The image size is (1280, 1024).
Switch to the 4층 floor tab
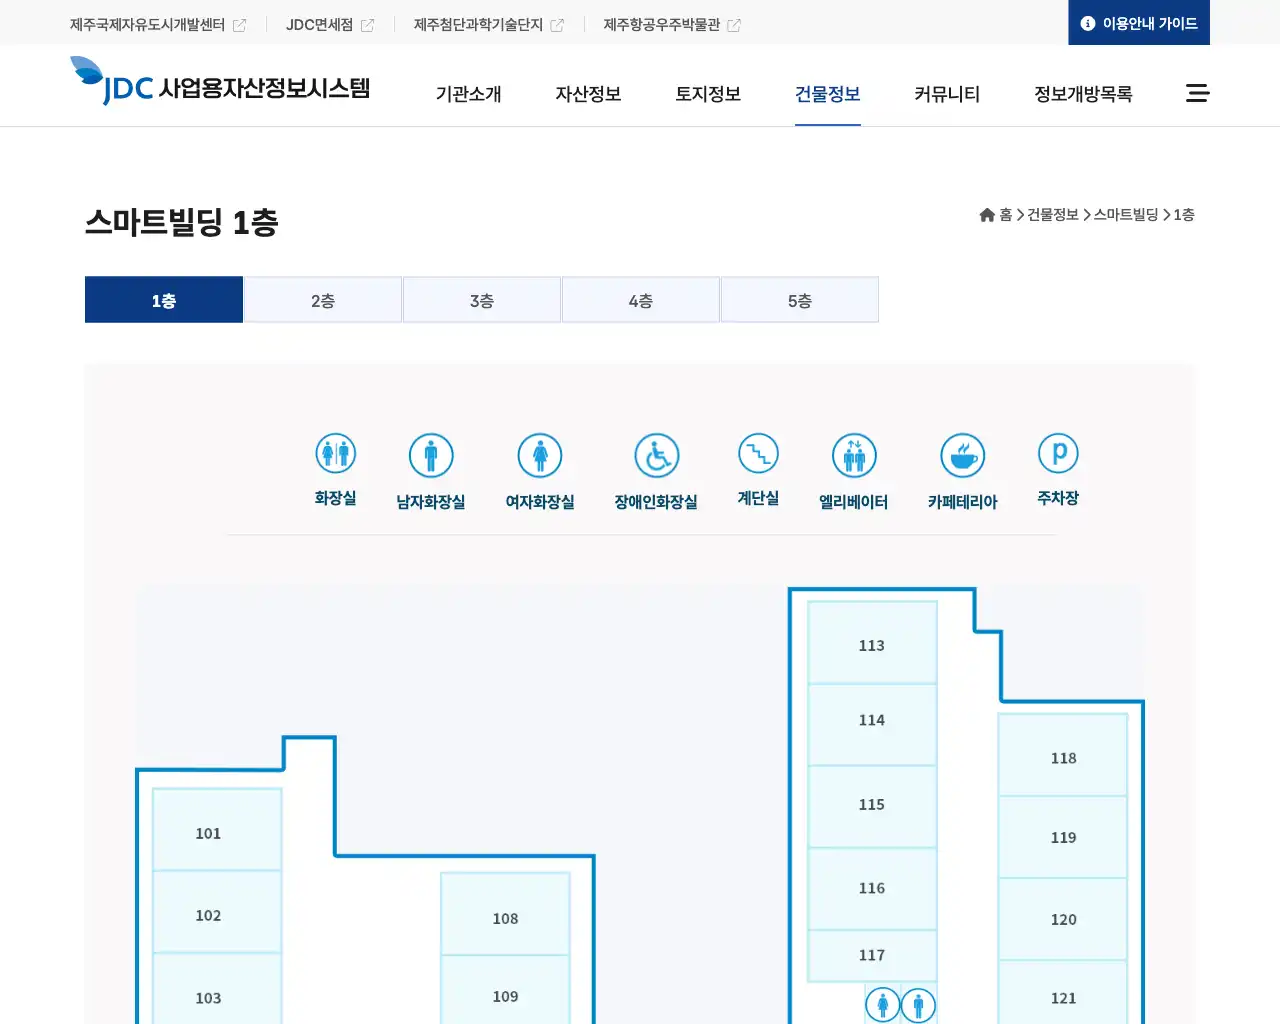641,300
